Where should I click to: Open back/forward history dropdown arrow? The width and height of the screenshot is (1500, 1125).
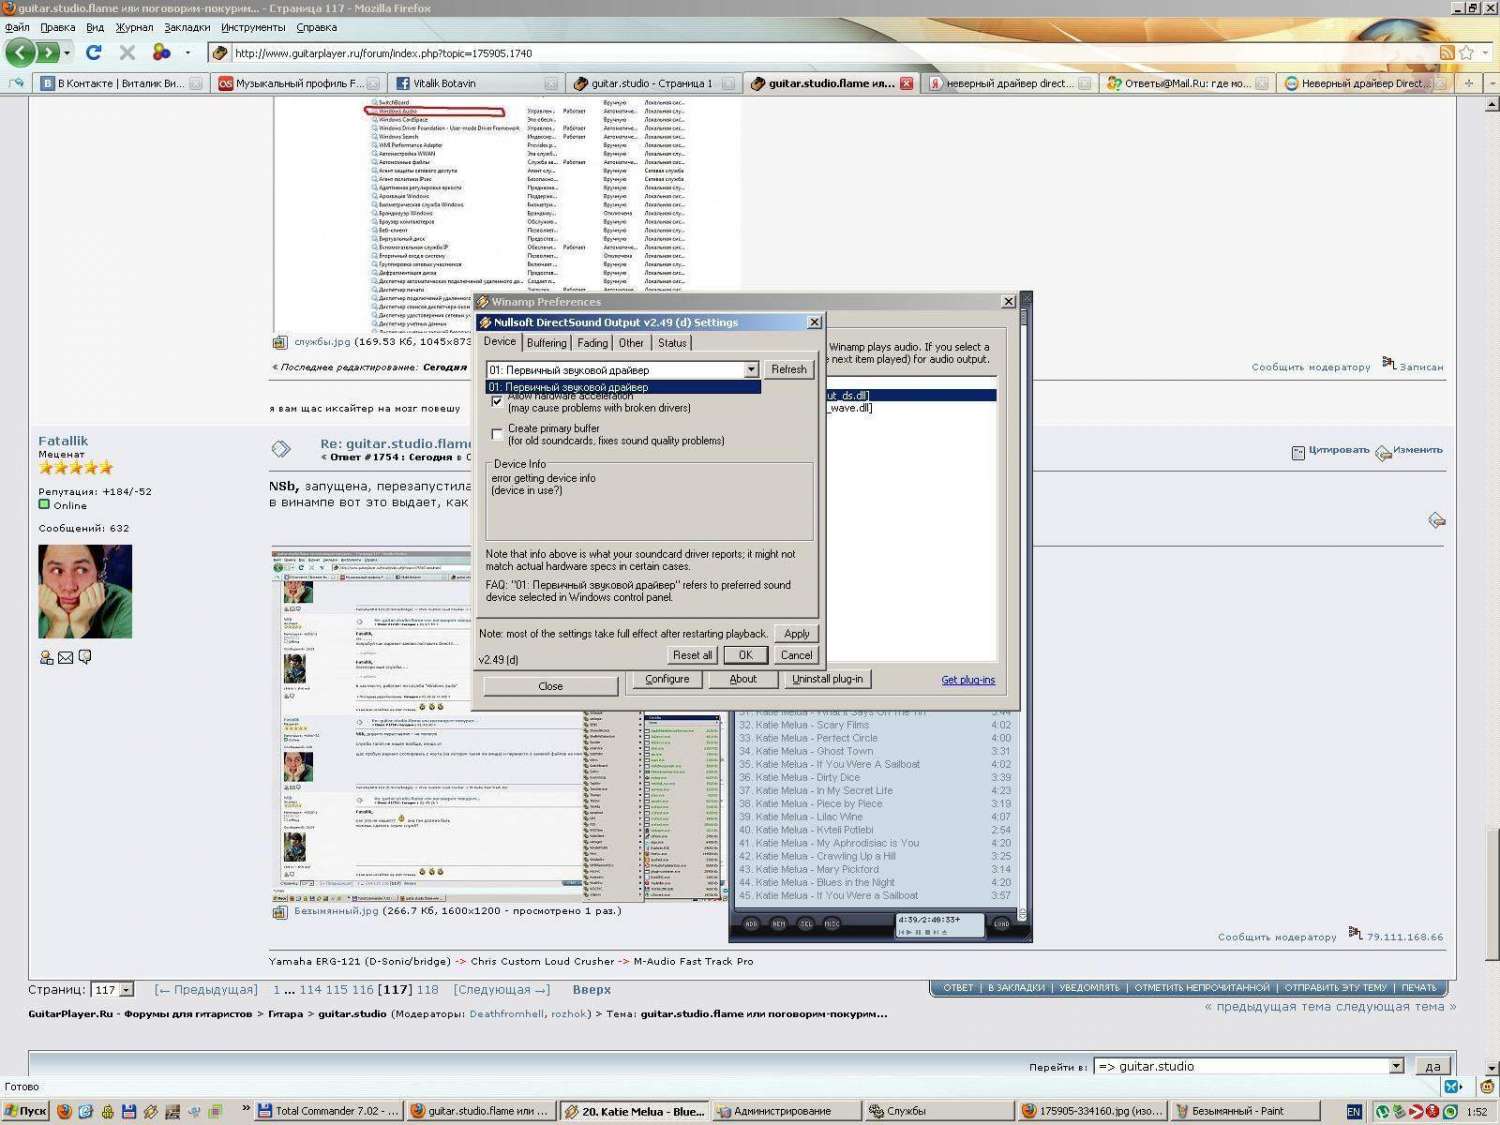point(67,53)
